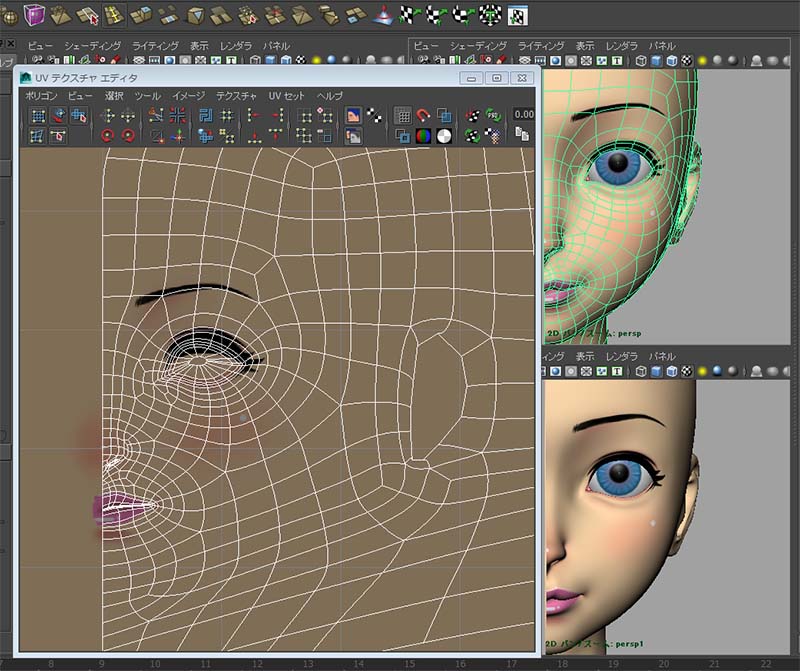
Task: Click the sew UV edges inward-arrows icon
Action: (177, 116)
